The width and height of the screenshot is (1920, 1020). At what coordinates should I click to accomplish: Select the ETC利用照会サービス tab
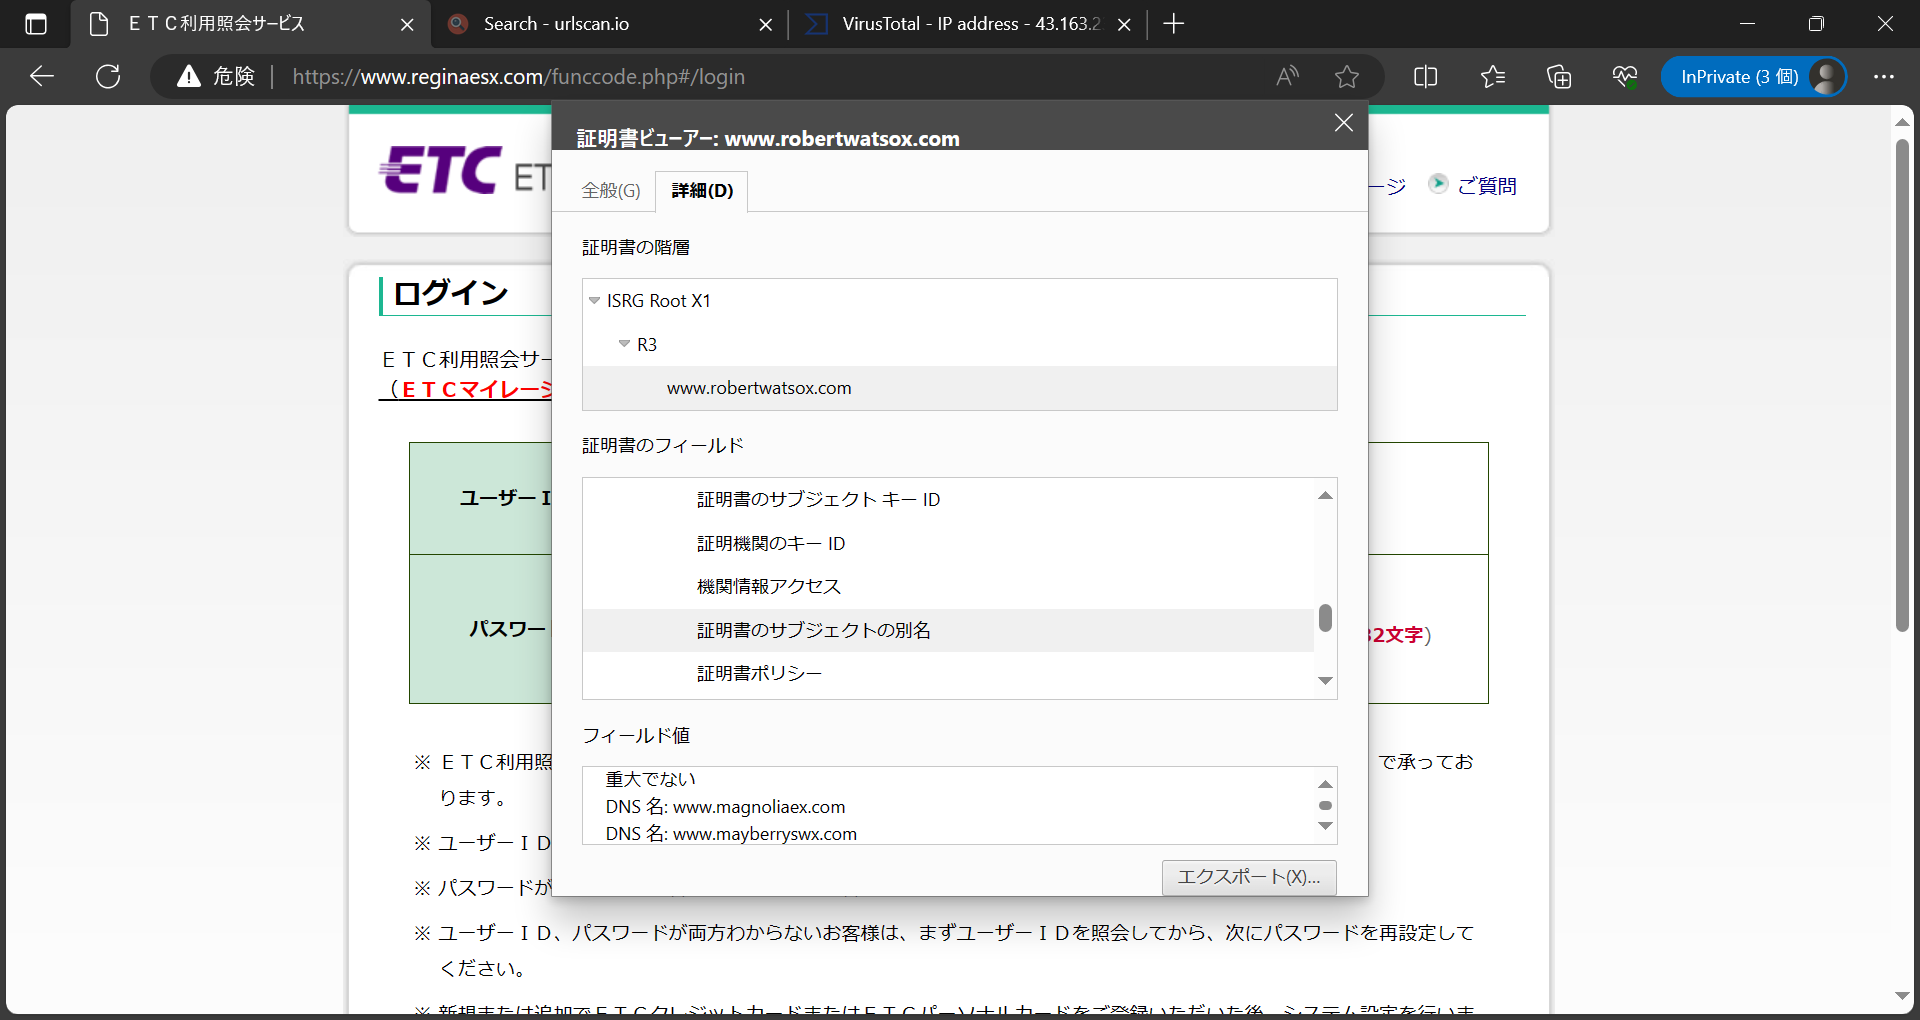tap(250, 24)
